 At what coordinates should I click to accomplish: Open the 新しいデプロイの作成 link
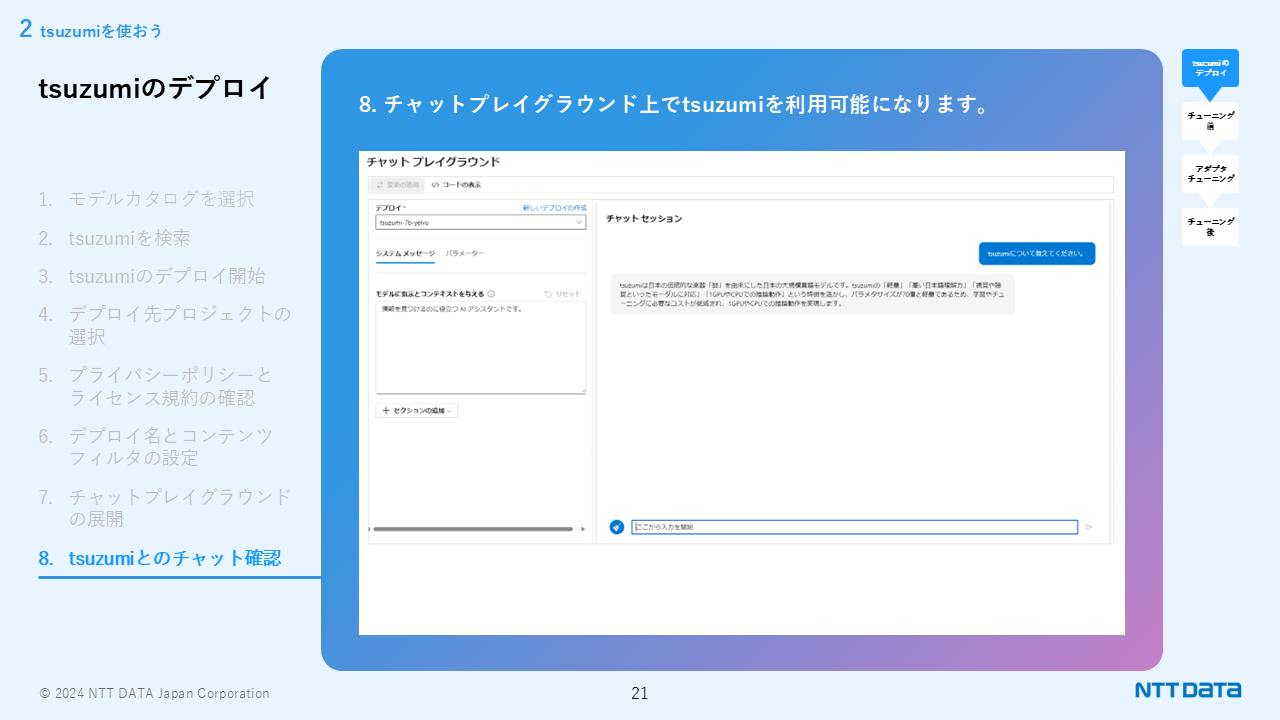click(555, 207)
